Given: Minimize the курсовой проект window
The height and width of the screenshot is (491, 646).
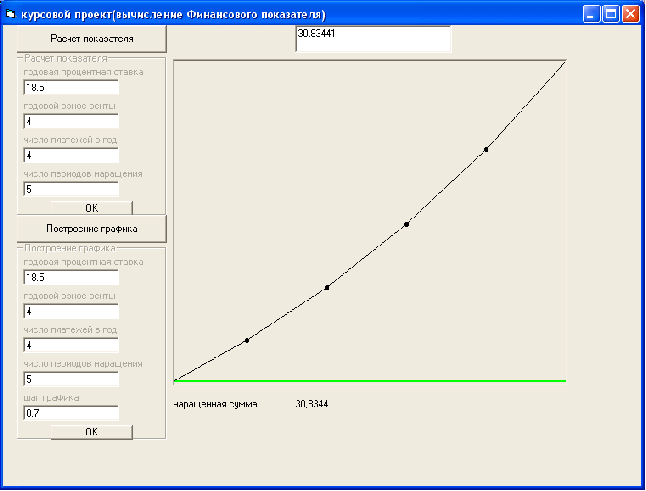Looking at the screenshot, I should 591,14.
